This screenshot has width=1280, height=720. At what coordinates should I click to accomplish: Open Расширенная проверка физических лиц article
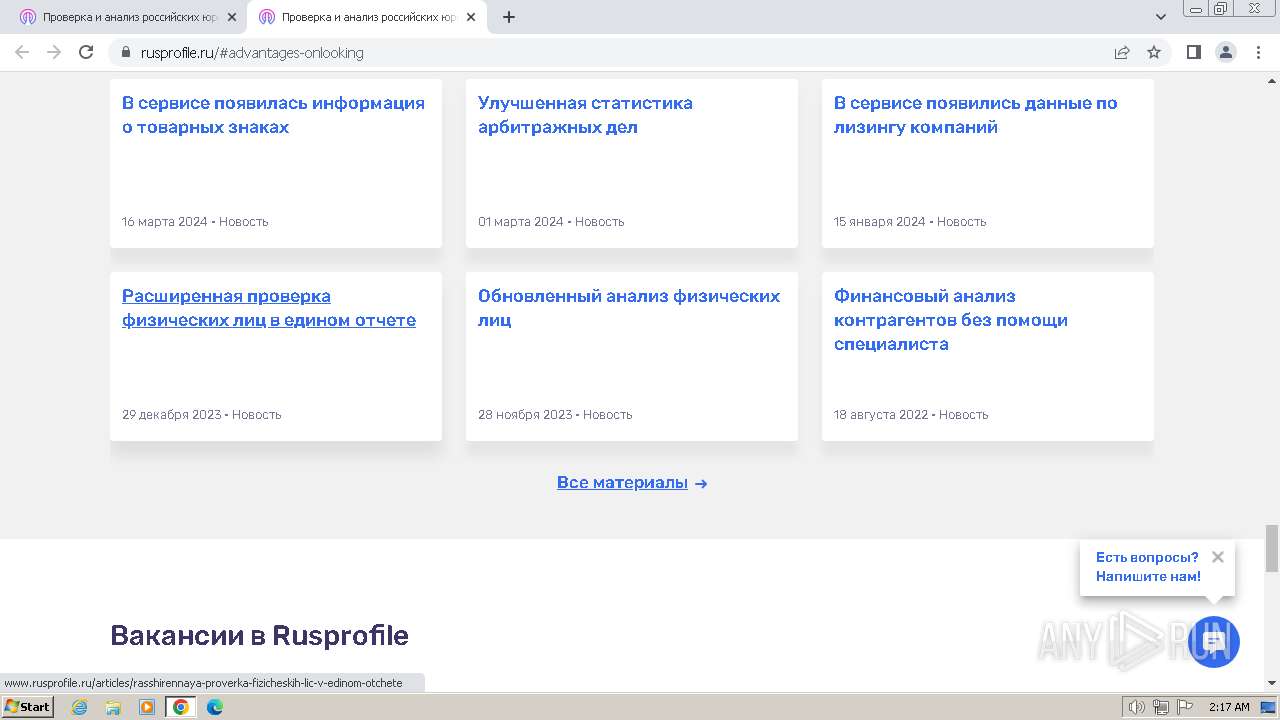(x=269, y=308)
